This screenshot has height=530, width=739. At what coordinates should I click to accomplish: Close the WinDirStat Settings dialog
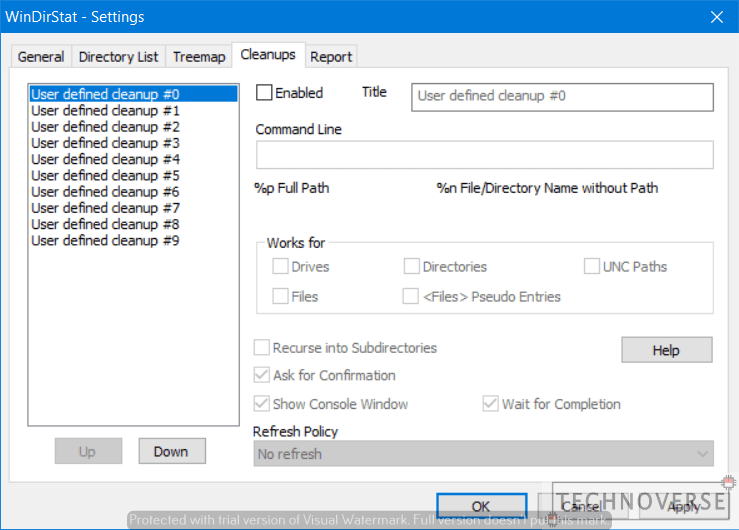(717, 17)
